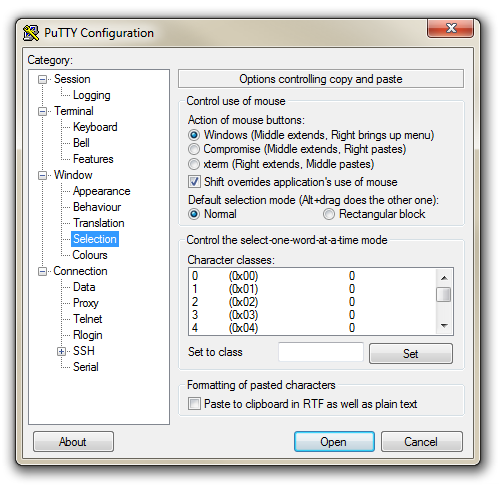Image resolution: width=502 pixels, height=487 pixels.
Task: Select character class row 4 (0x04)
Action: 312,328
